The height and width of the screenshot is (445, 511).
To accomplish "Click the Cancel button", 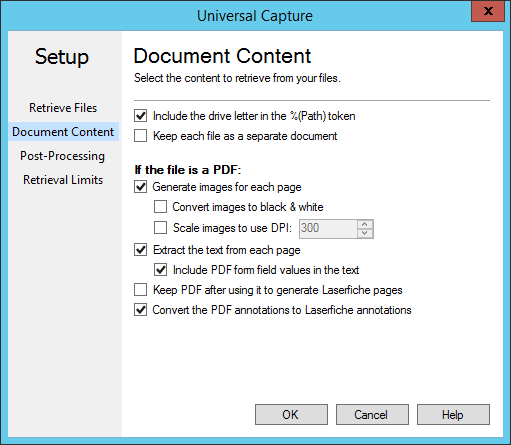I will pos(372,415).
